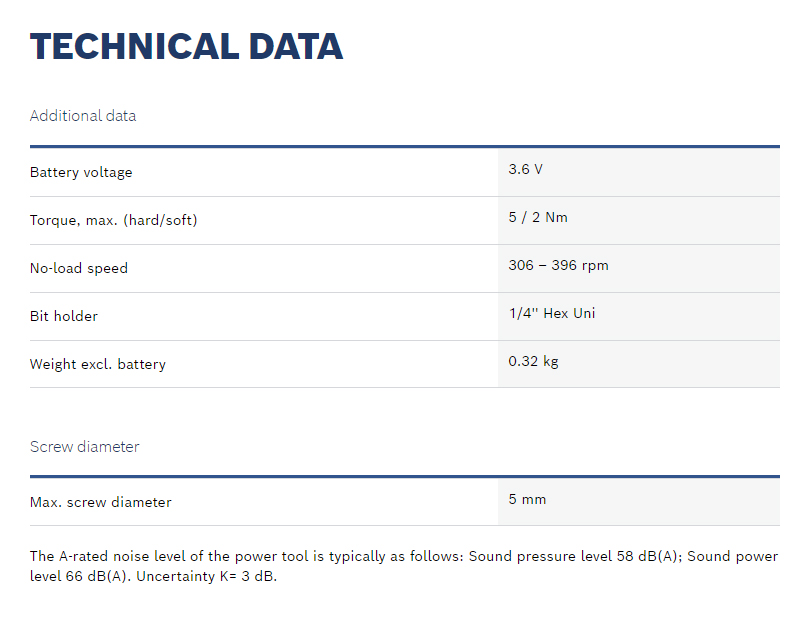
Task: Click the Weight excl. battery label
Action: [97, 364]
